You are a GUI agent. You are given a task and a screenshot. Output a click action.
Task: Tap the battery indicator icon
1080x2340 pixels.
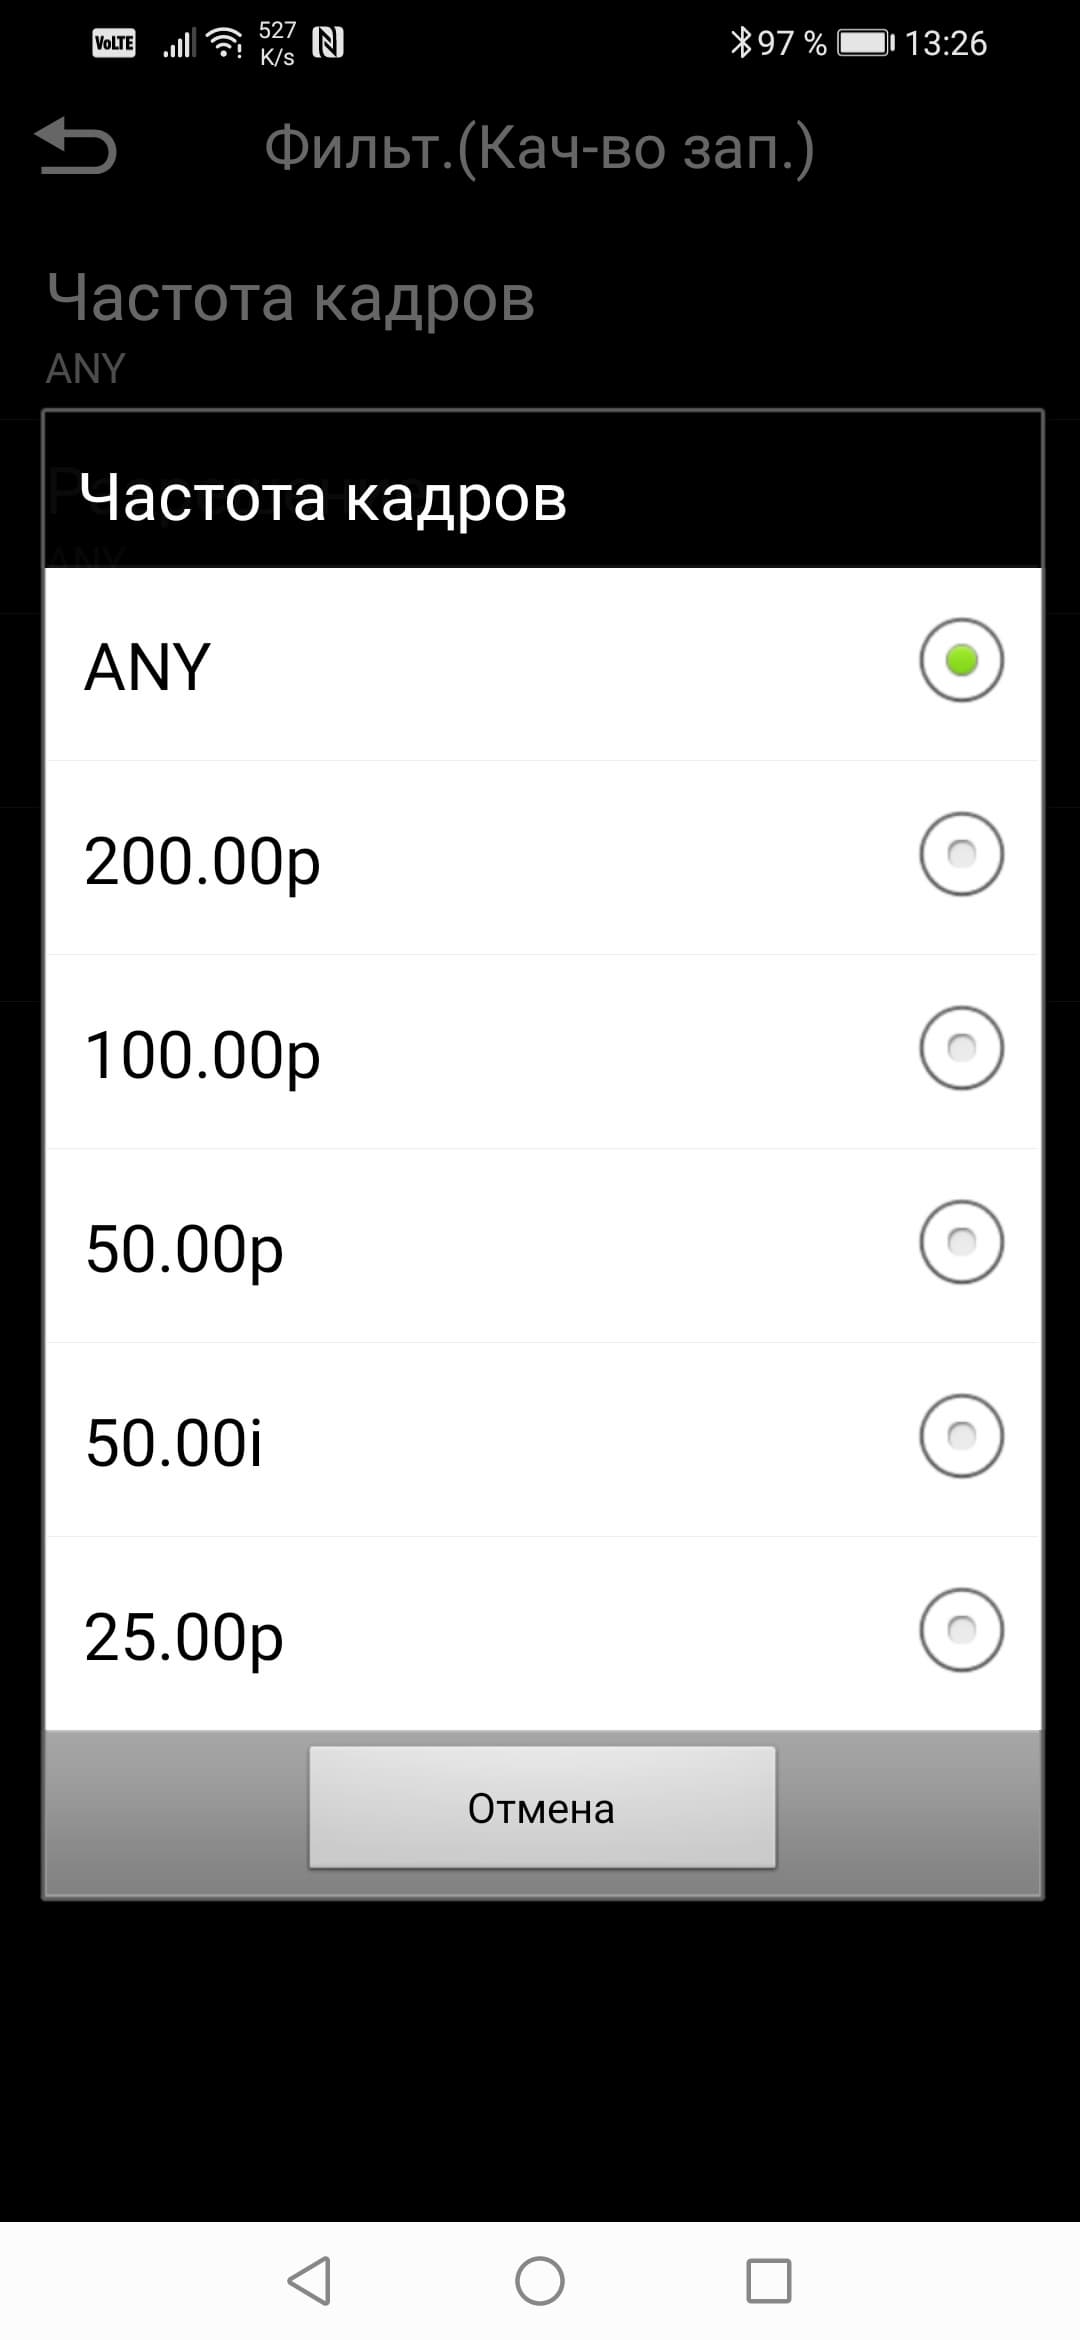click(865, 43)
